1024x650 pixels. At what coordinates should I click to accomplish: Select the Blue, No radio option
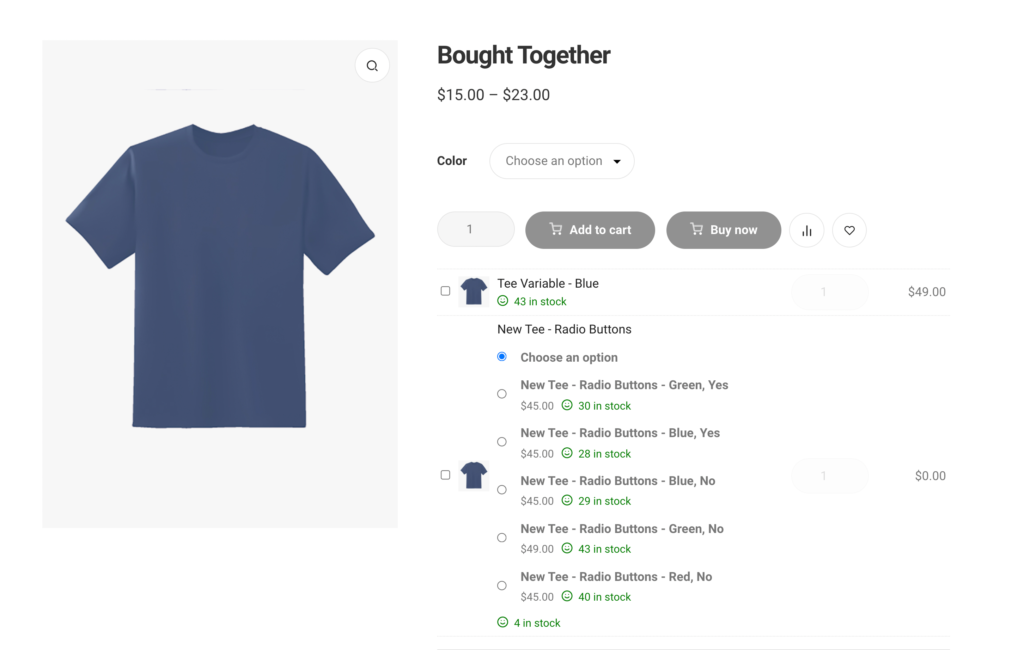pos(502,490)
